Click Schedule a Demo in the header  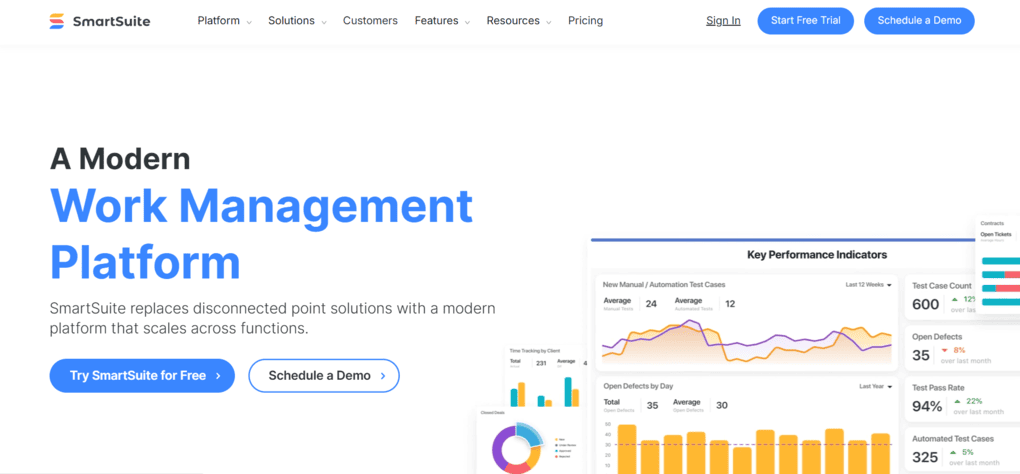[918, 21]
